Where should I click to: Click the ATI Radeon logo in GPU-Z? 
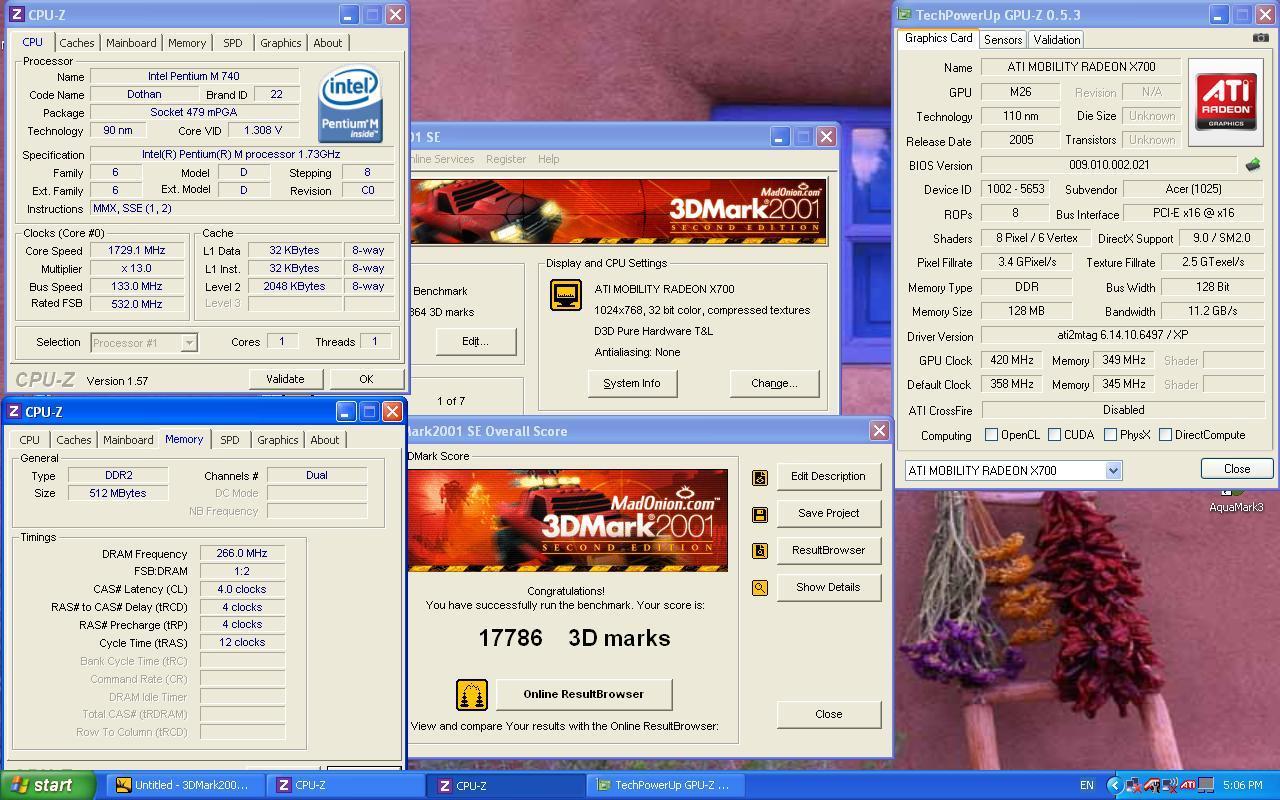(x=1226, y=102)
